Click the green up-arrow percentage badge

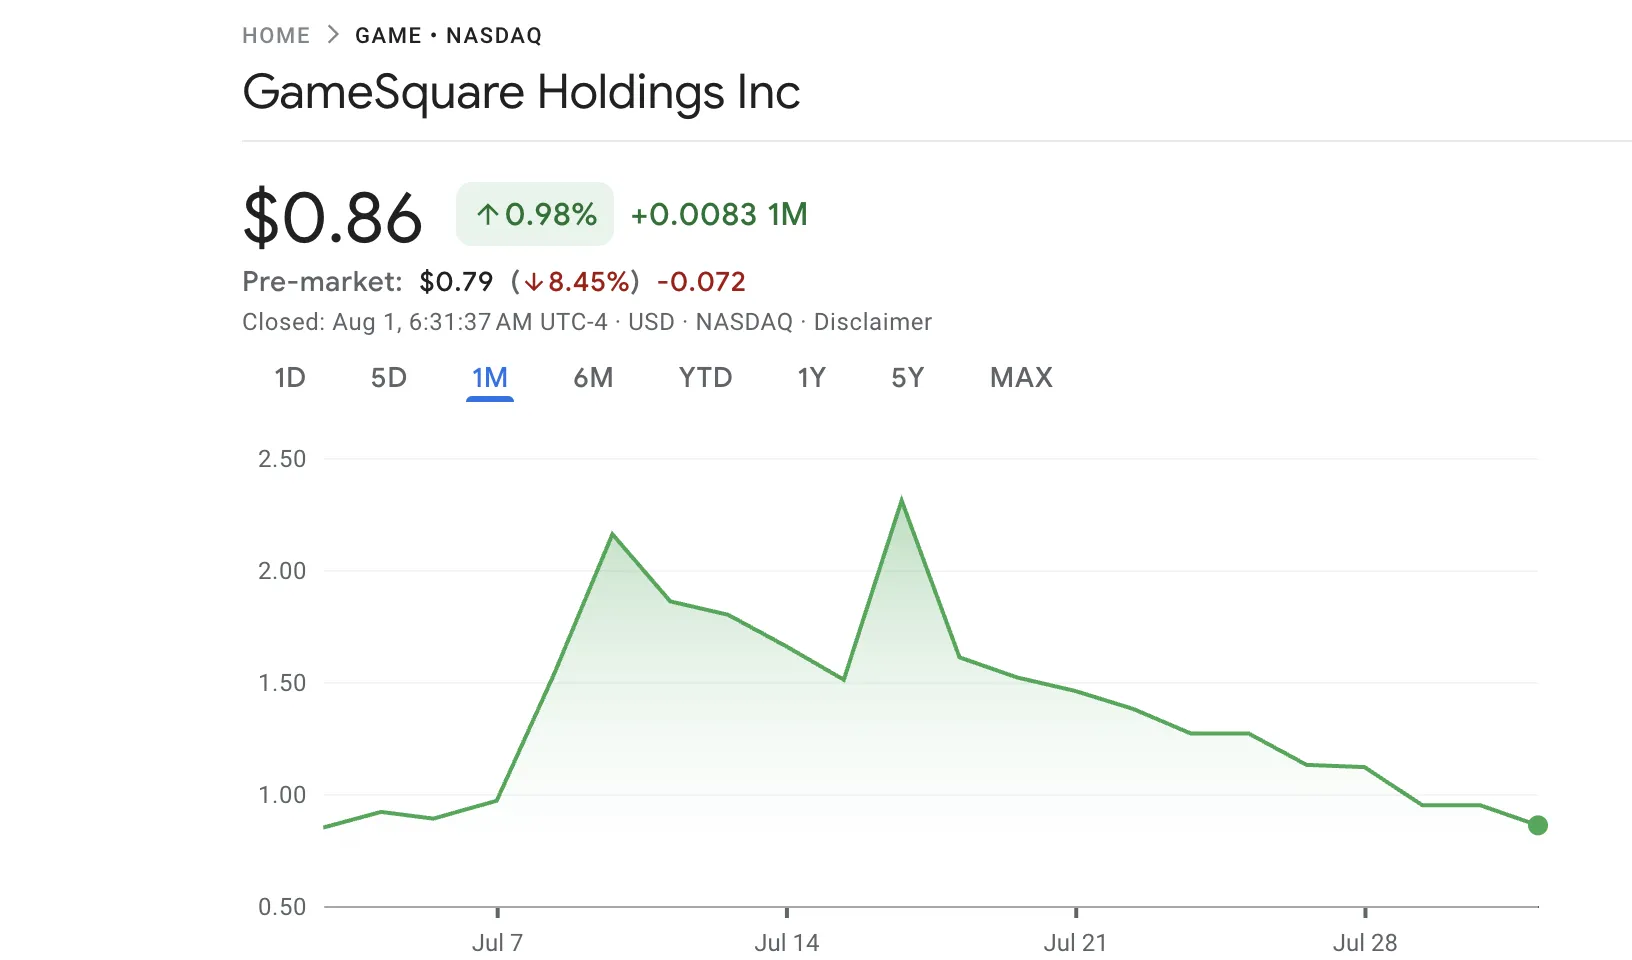pyautogui.click(x=534, y=213)
